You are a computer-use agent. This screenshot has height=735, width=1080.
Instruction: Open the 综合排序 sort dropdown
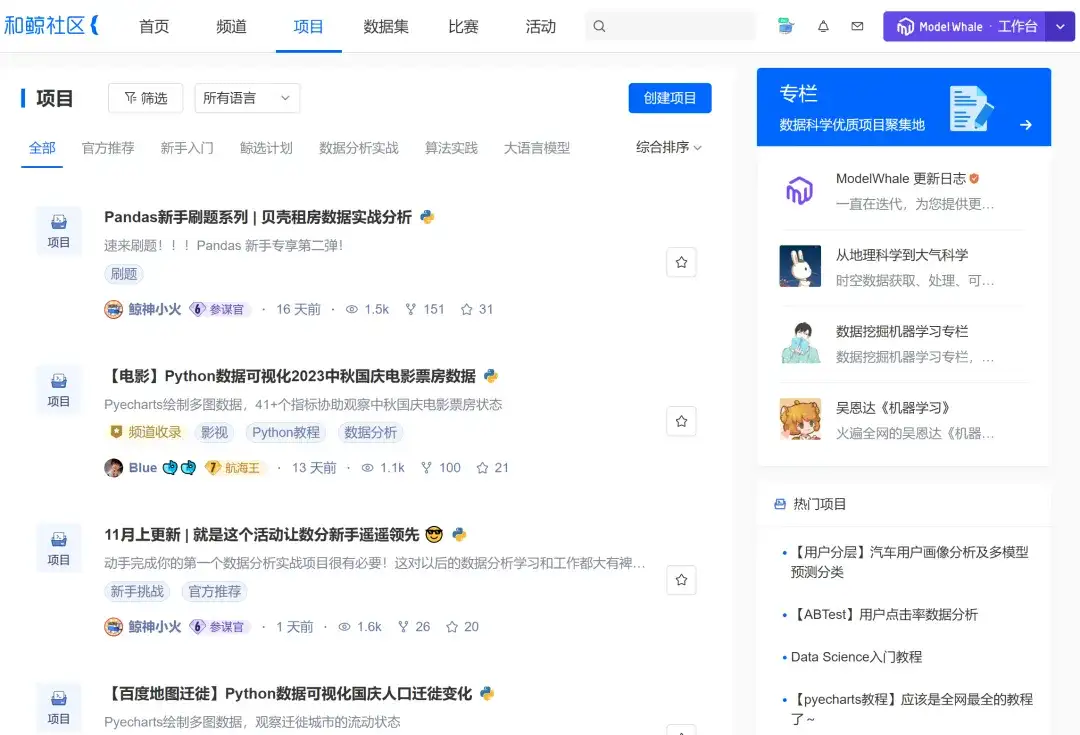coord(668,147)
